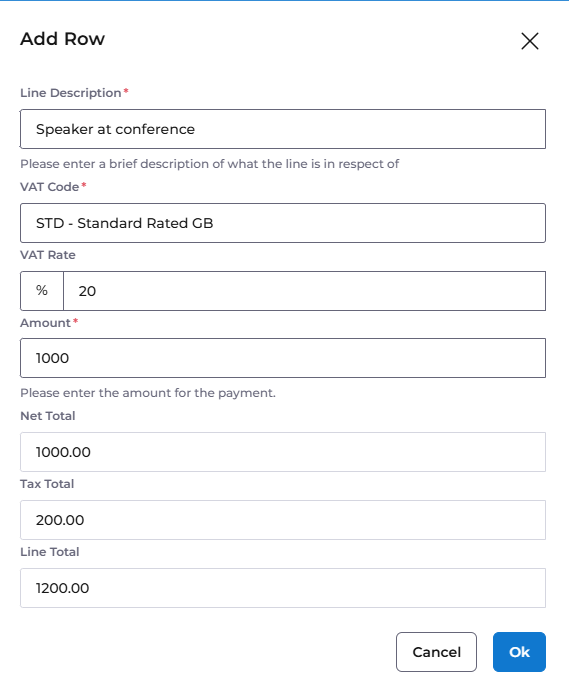Open the VAT Code combo box
569x684 pixels.
[x=283, y=223]
